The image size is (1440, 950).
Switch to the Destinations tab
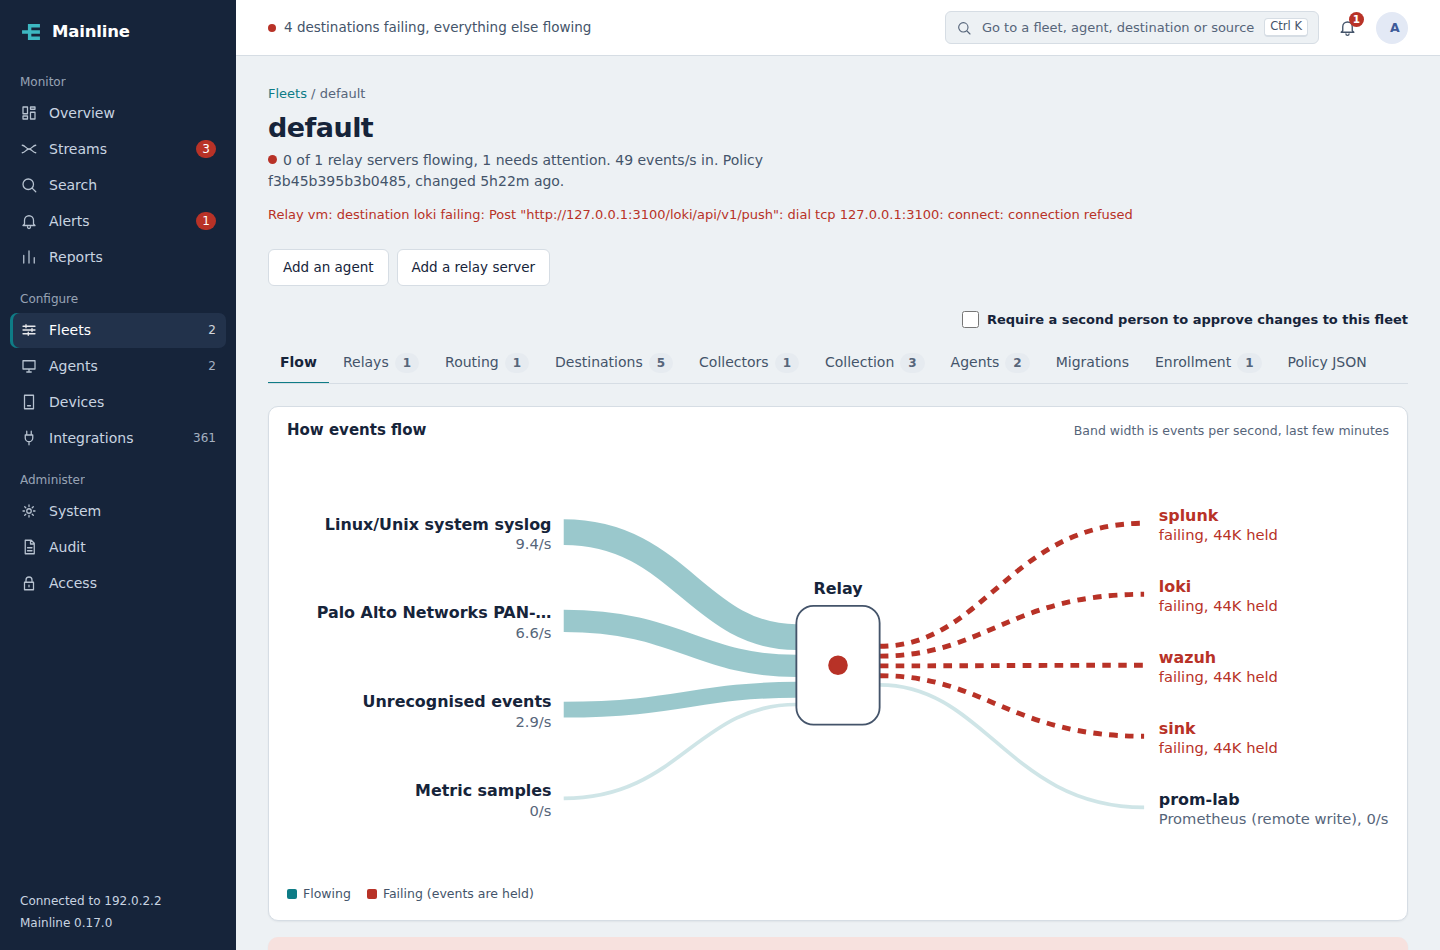point(611,362)
